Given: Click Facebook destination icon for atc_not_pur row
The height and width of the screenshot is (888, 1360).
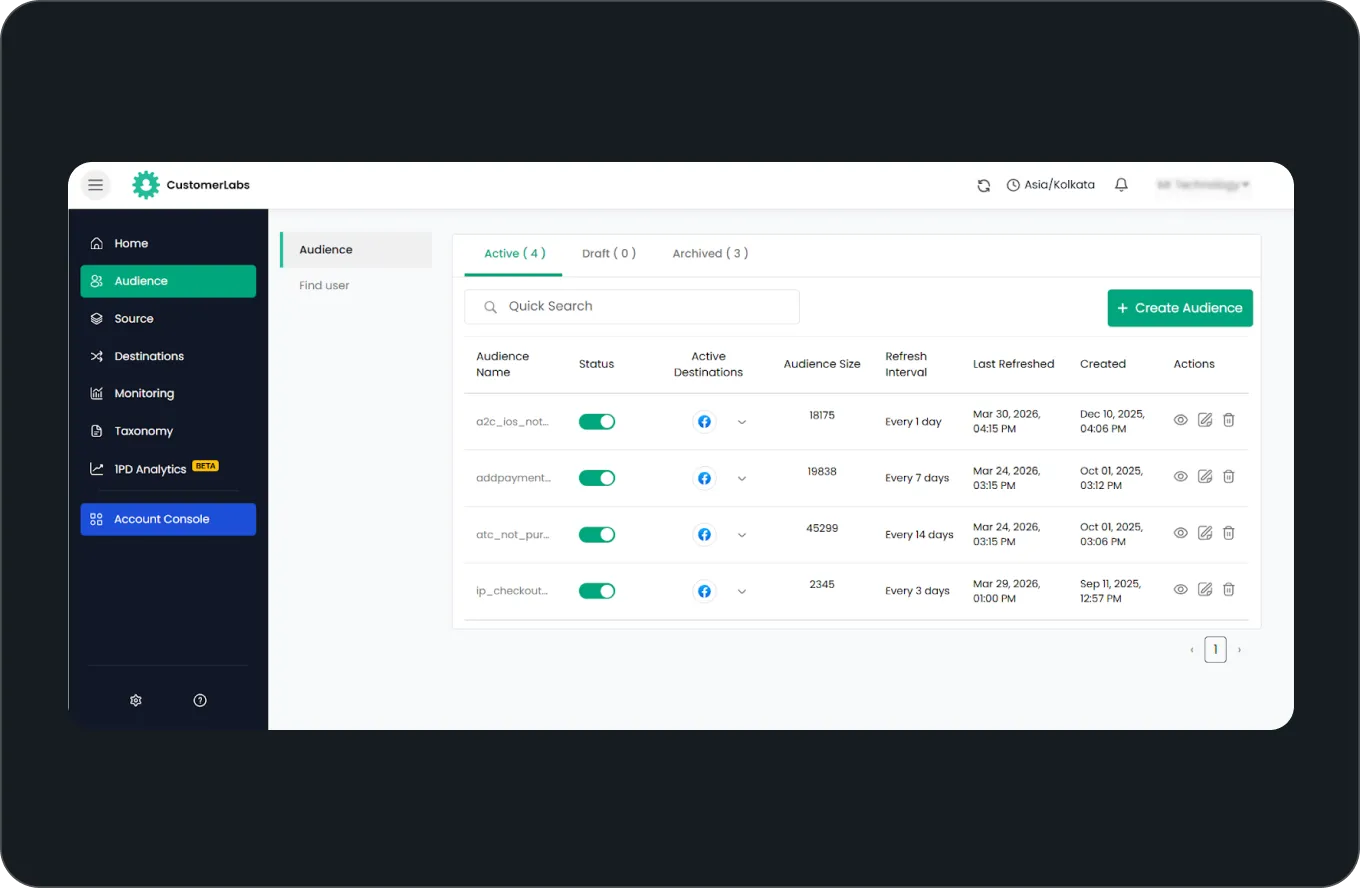Looking at the screenshot, I should click(x=705, y=535).
